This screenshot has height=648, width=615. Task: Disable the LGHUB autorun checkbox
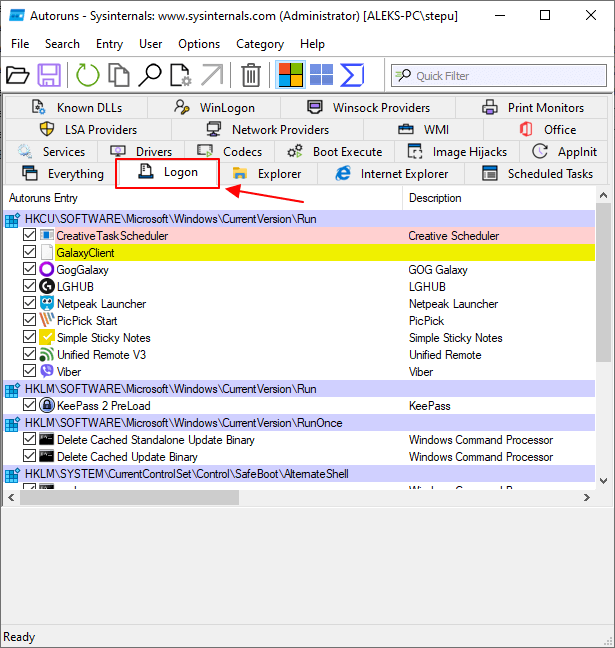point(29,286)
